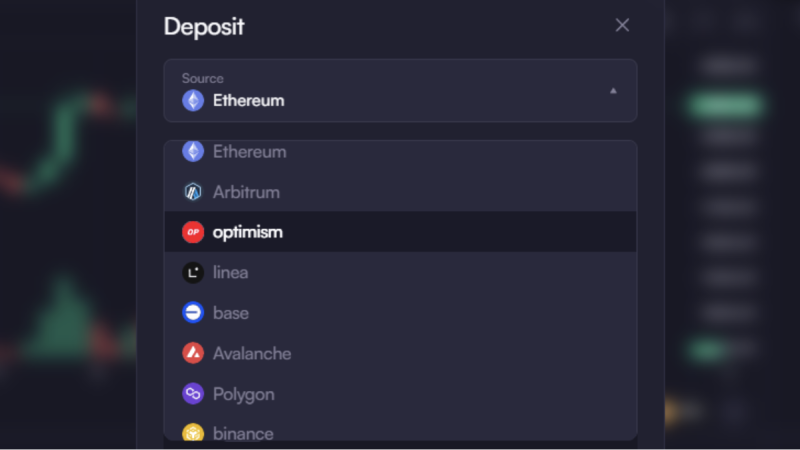Viewport: 800px width, 450px height.
Task: Collapse the Source dropdown using its arrow
Action: (x=613, y=91)
